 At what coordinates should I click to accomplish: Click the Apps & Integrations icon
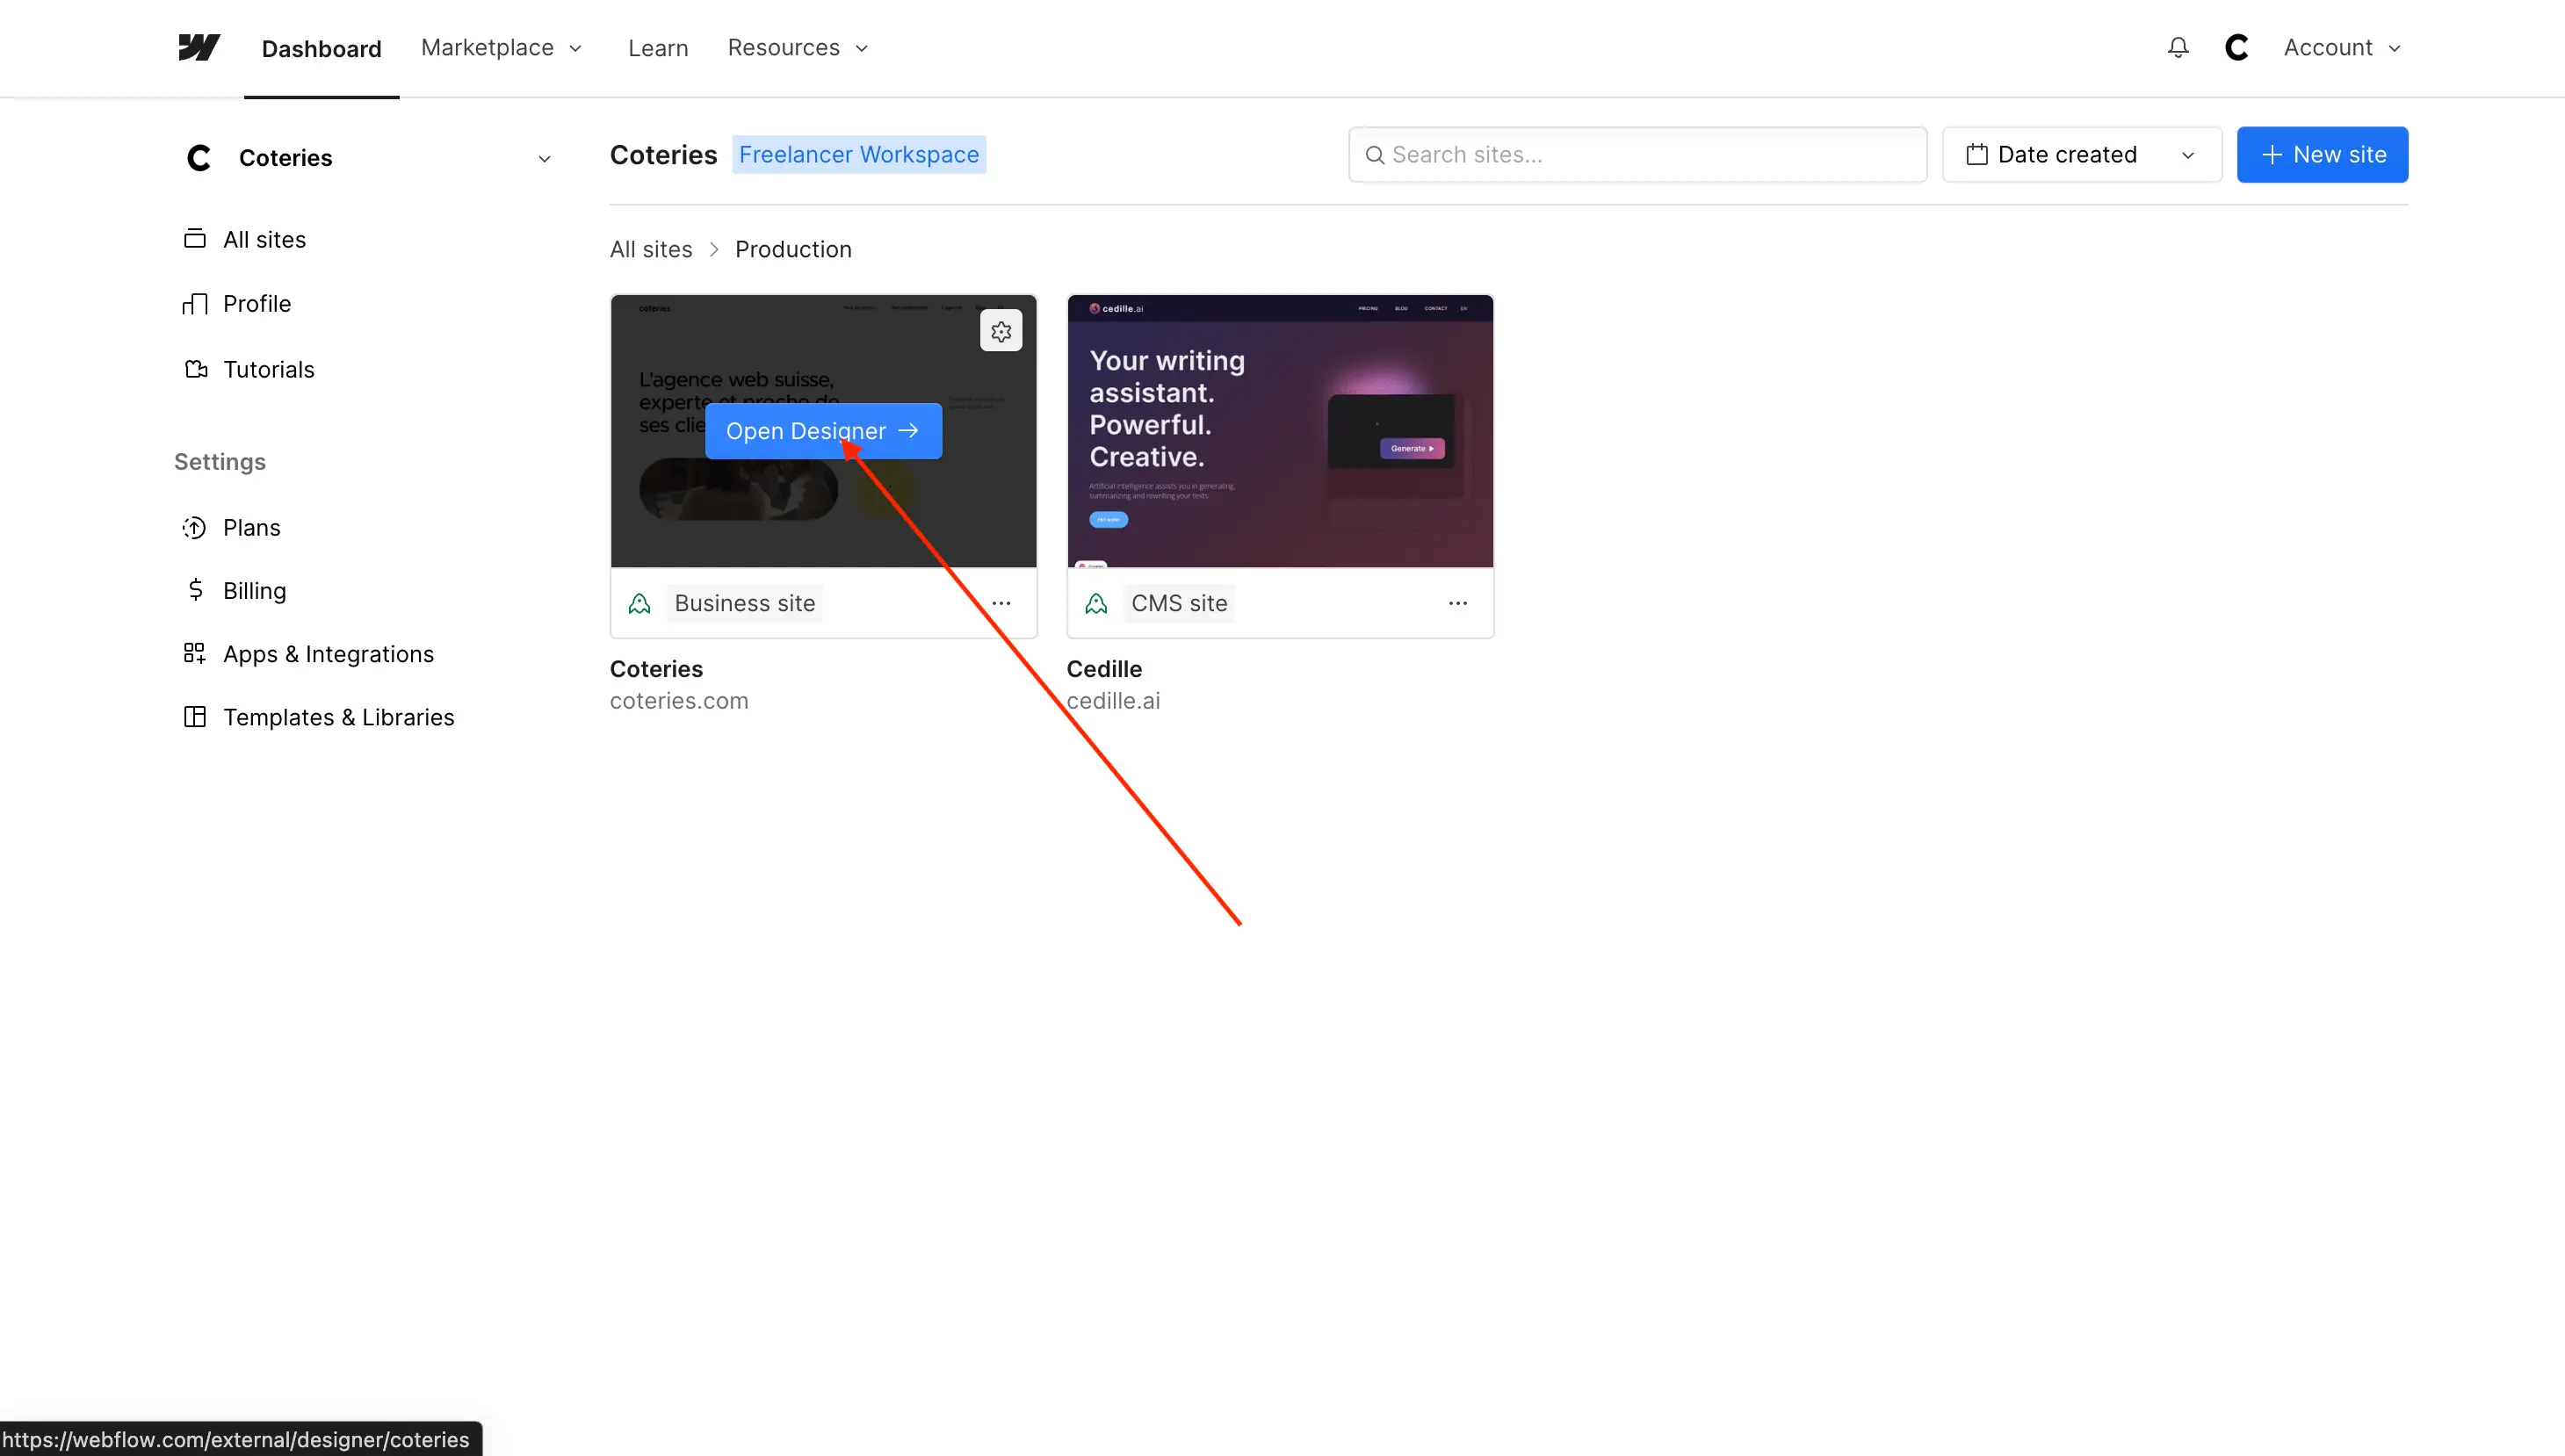[195, 653]
